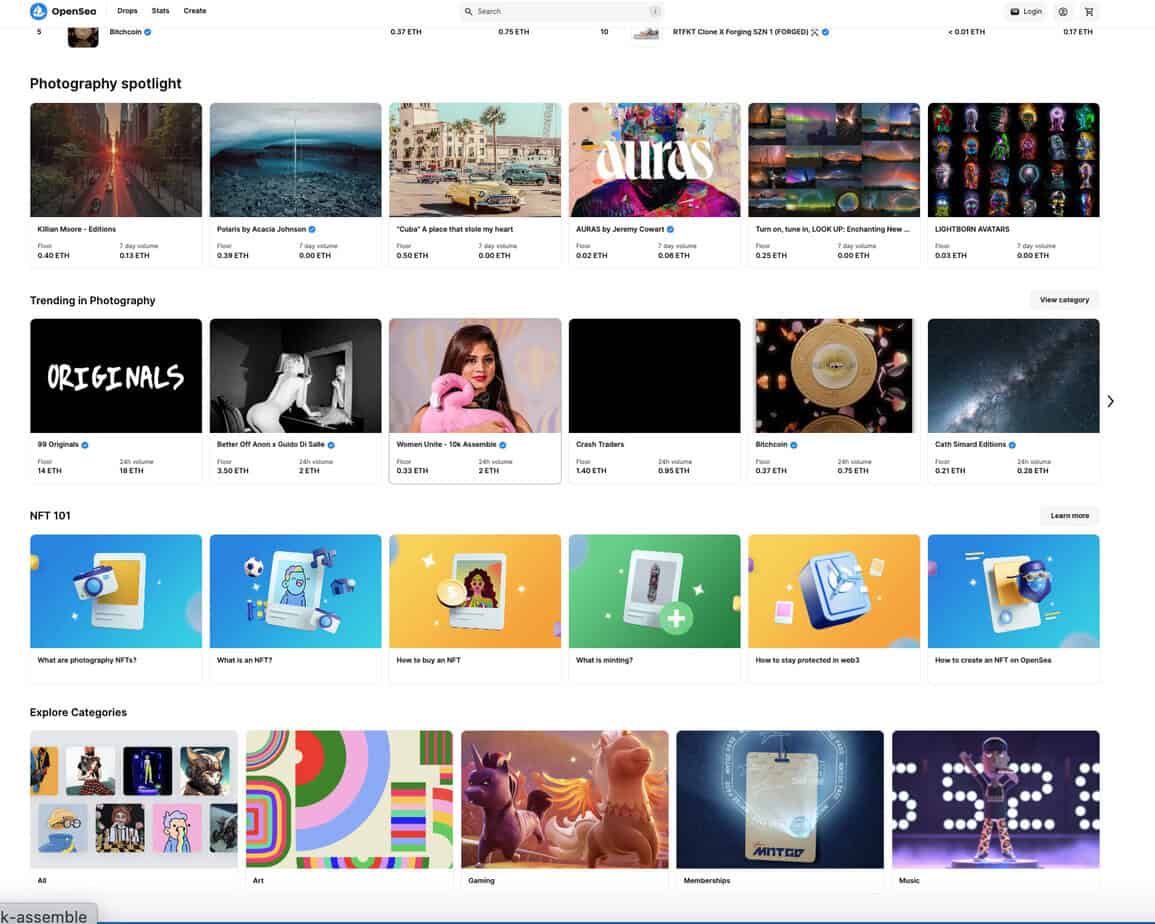Open the shopping cart icon
This screenshot has width=1155, height=924.
(1089, 12)
